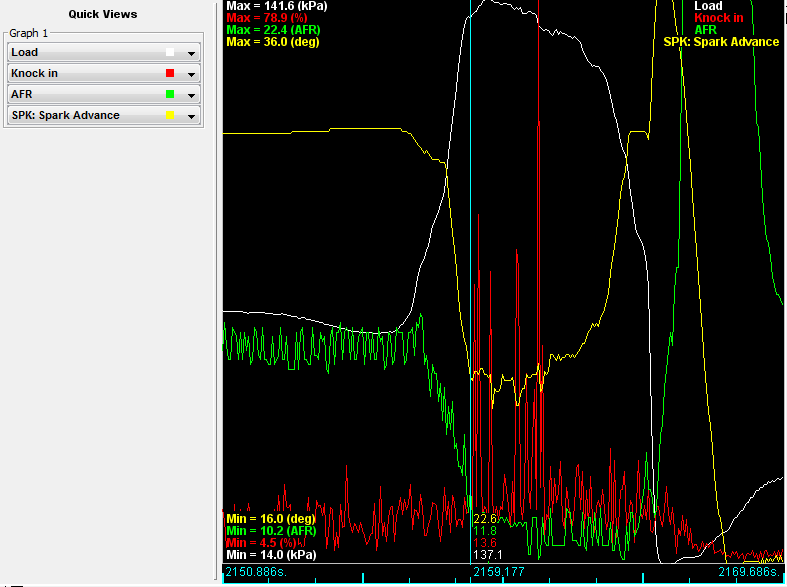Expand the Knock in dropdown arrow
This screenshot has width=787, height=587.
point(190,74)
